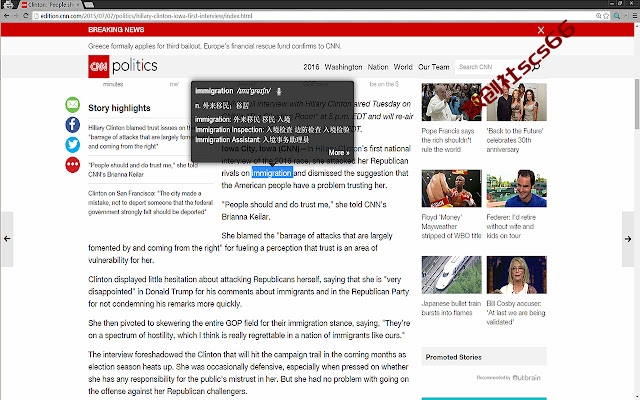This screenshot has height=400, width=640.
Task: Go to next story with right arrow
Action: (629, 239)
